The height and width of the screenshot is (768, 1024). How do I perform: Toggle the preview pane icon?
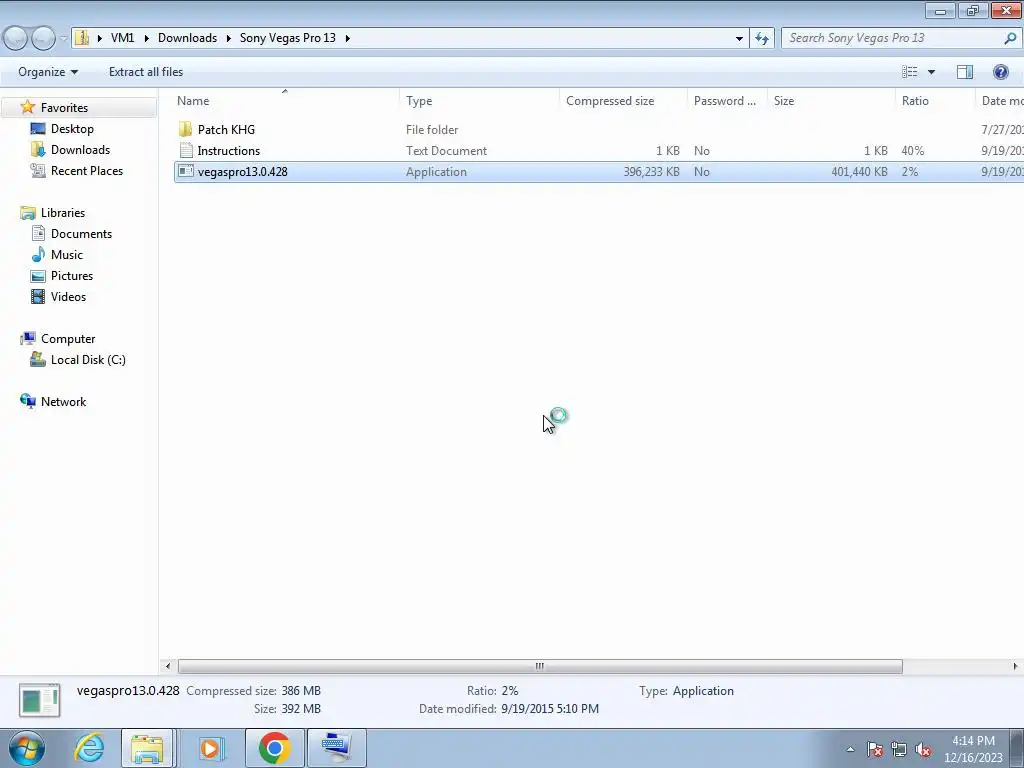[965, 72]
